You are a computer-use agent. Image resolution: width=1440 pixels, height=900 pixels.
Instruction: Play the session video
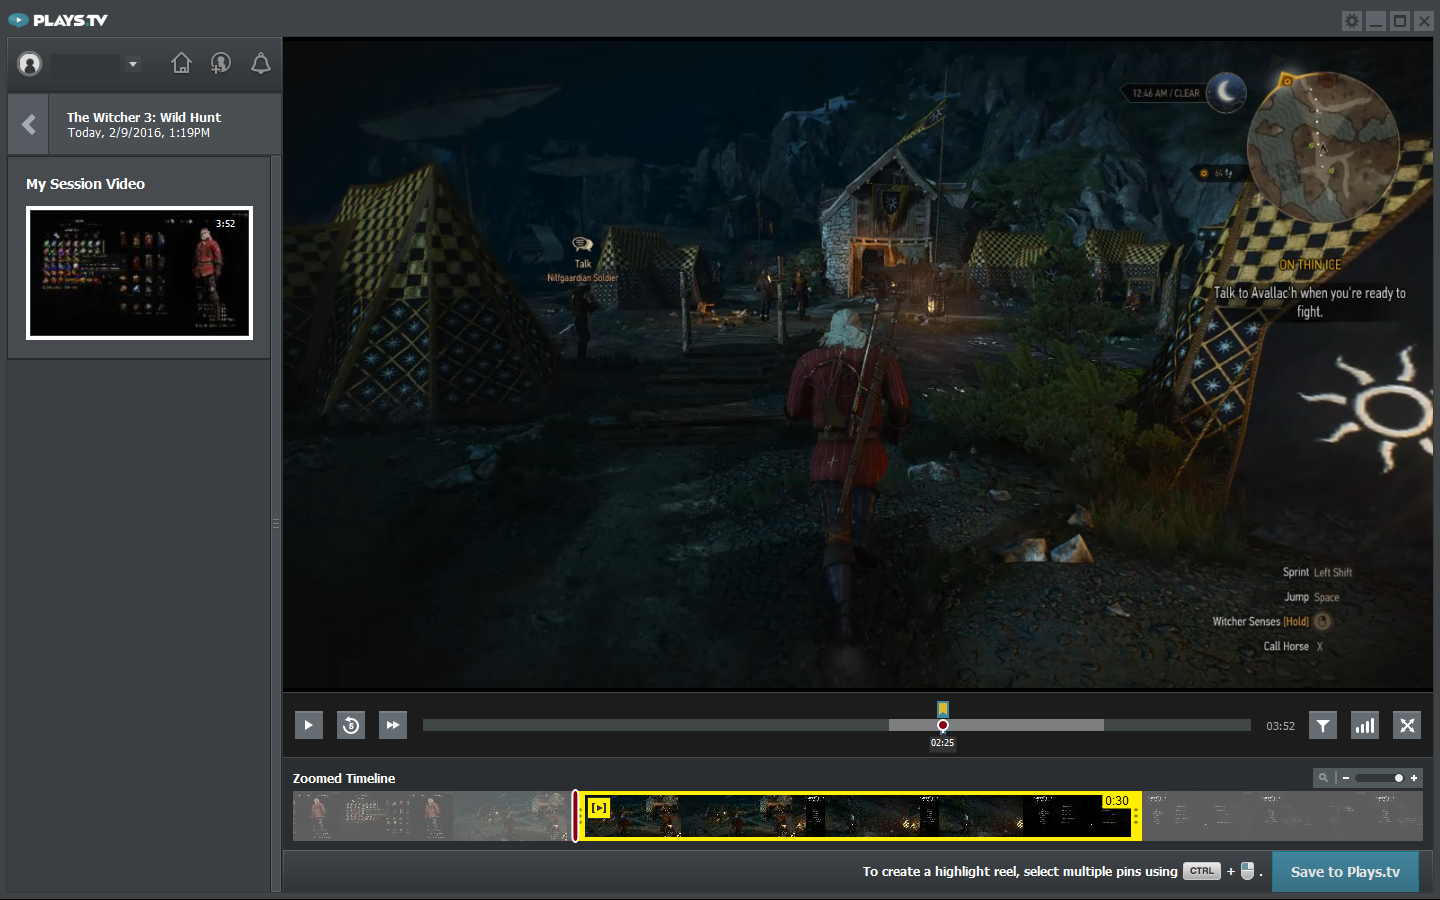coord(308,725)
